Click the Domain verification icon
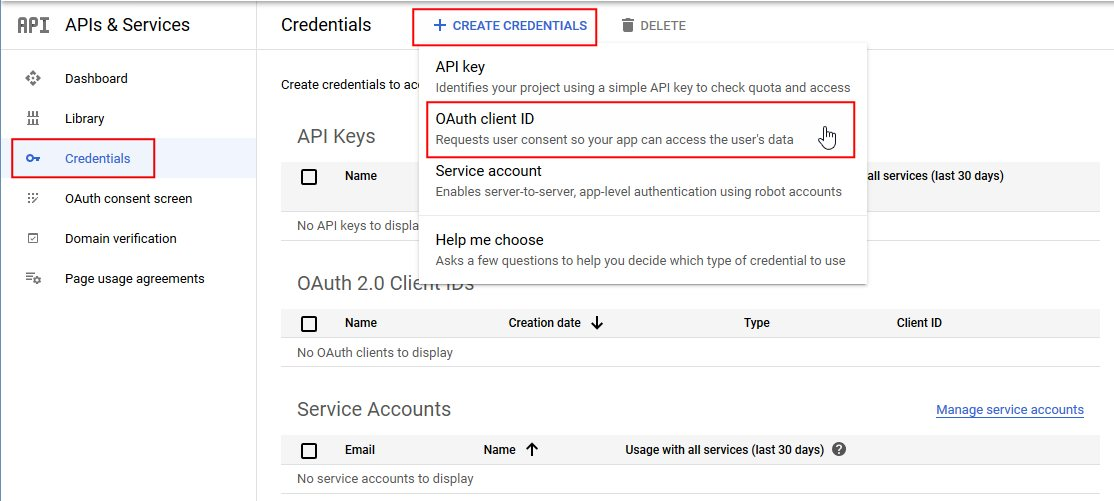 (33, 238)
